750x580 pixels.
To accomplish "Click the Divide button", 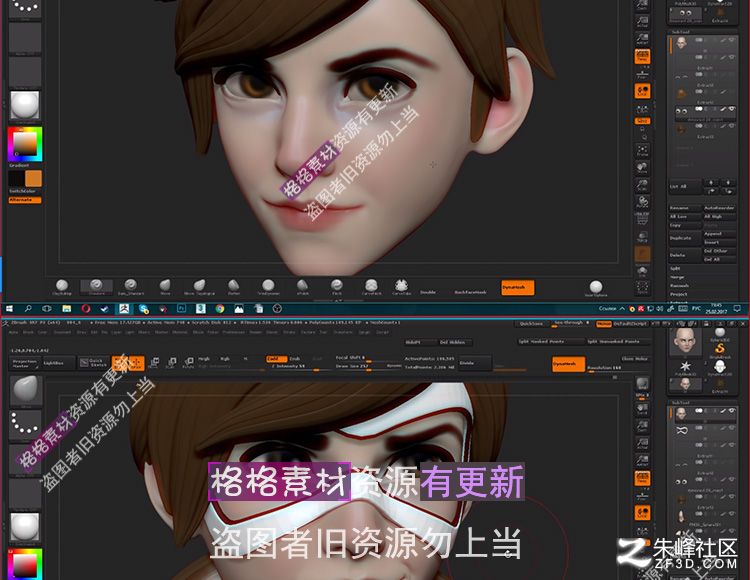I will [x=474, y=363].
